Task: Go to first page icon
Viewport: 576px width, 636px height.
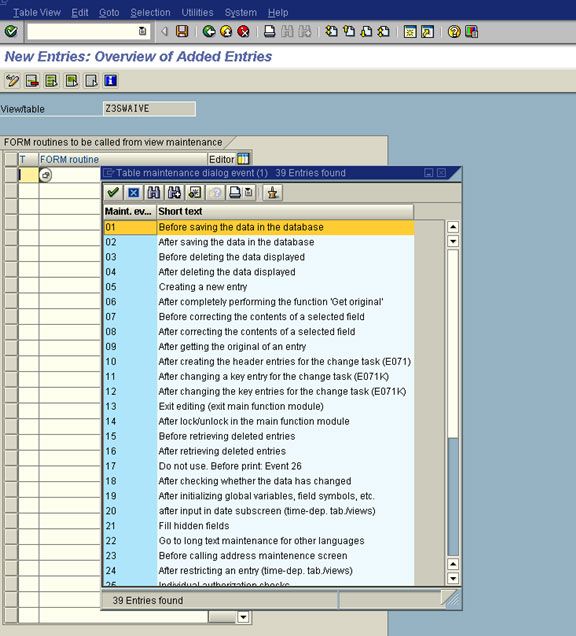Action: point(331,31)
